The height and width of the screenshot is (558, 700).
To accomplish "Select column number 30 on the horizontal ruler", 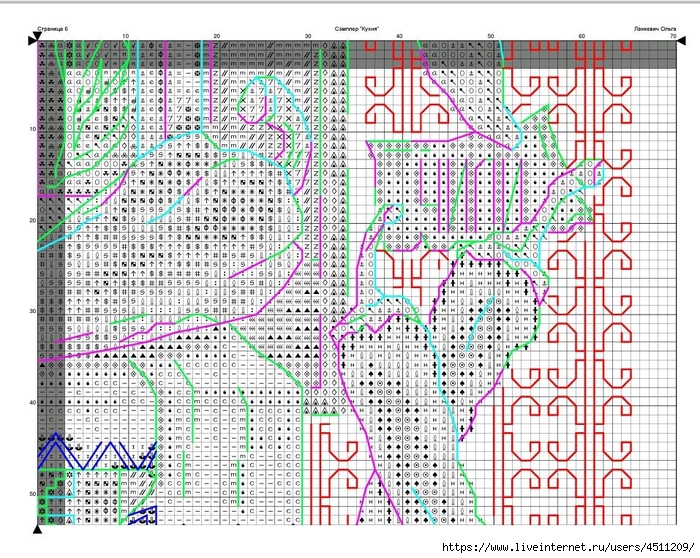I will 308,36.
